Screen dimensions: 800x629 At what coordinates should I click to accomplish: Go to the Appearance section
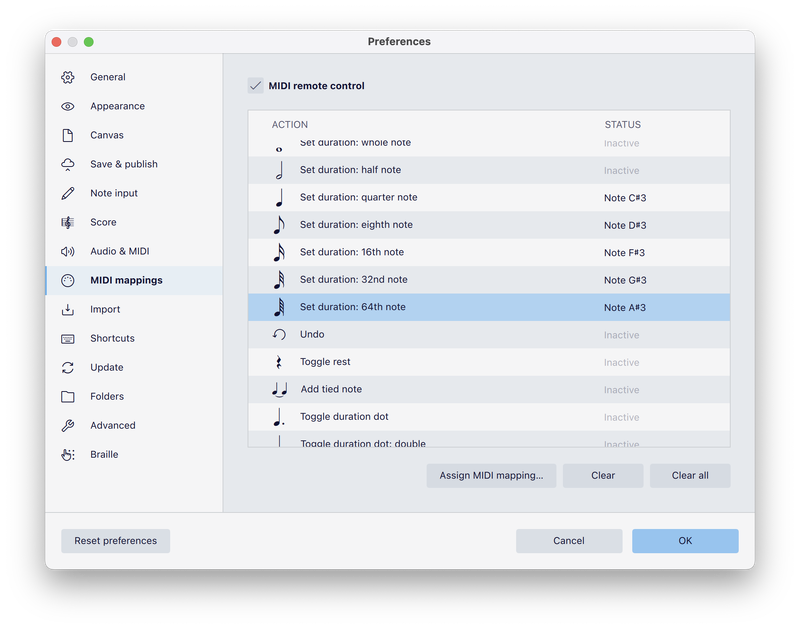[117, 106]
